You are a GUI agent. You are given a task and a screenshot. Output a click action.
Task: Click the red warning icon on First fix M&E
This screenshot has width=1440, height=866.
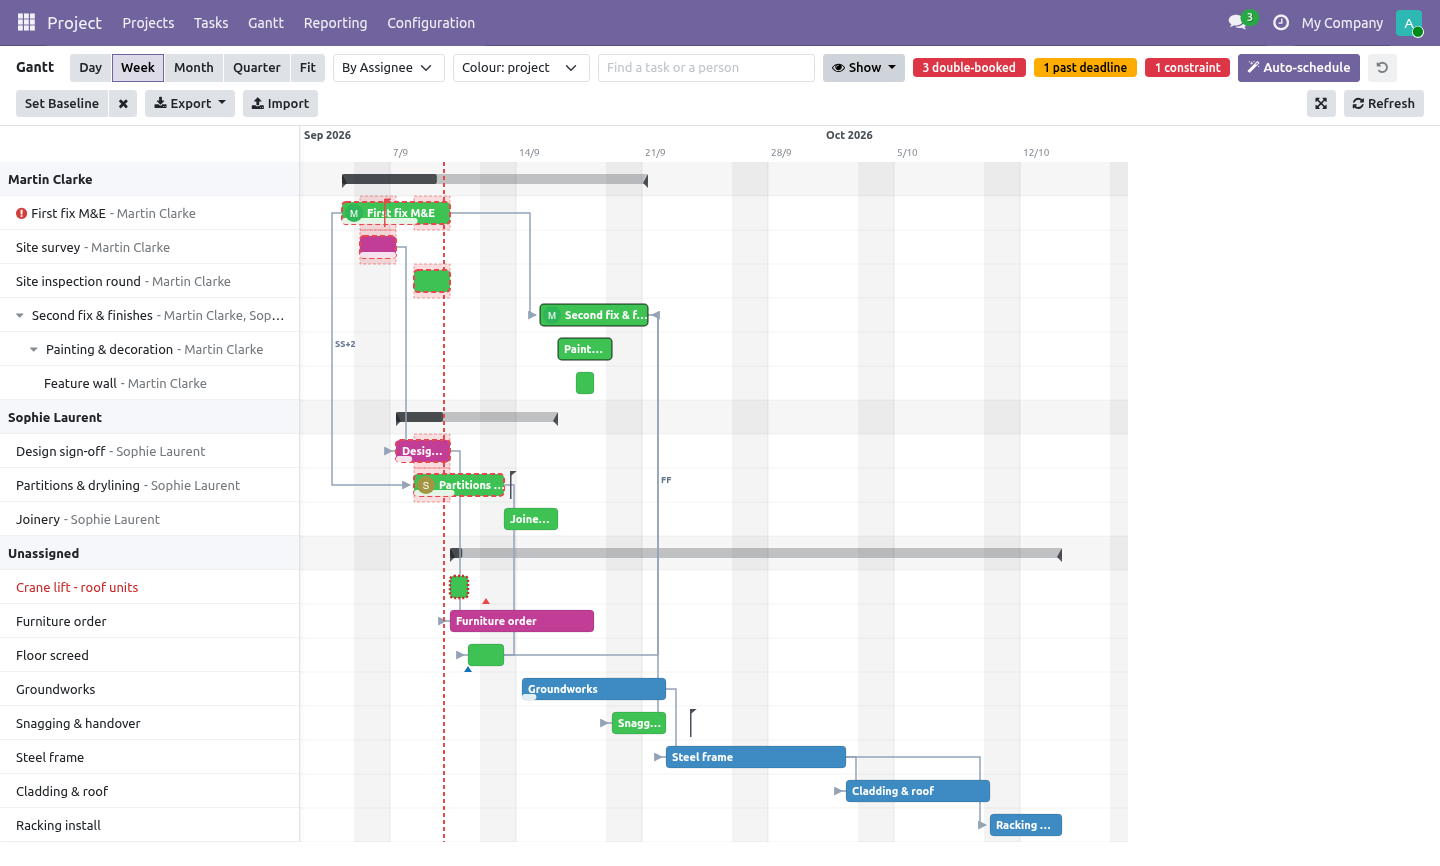click(x=21, y=213)
